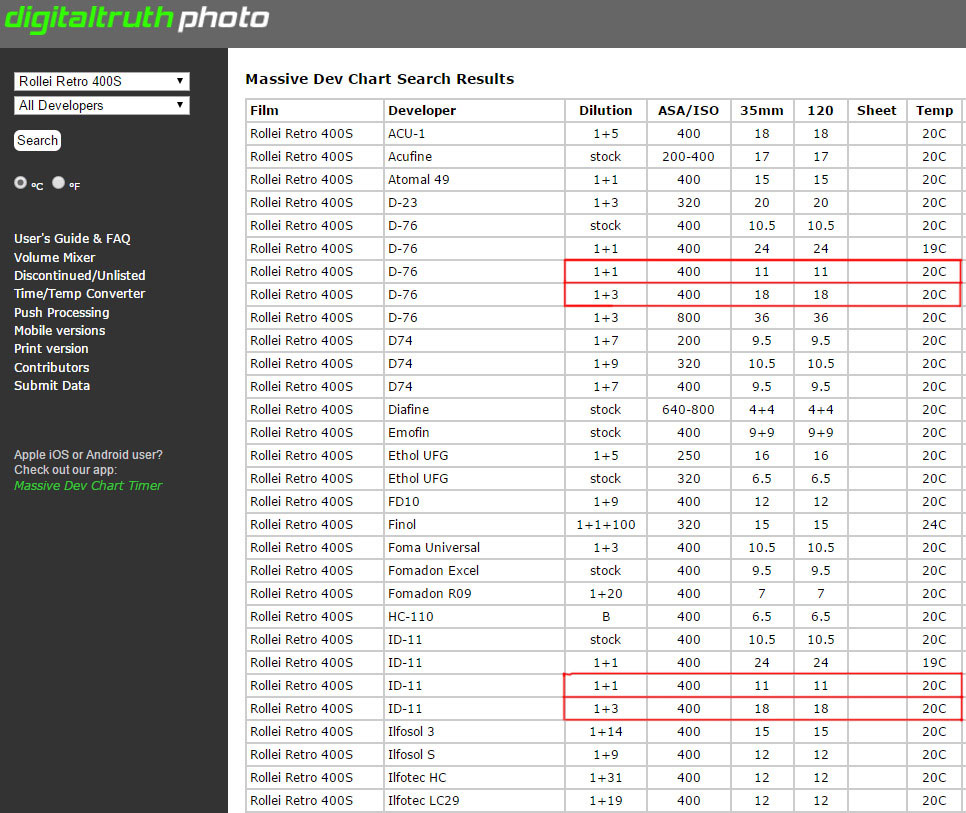Select the °F temperature radio button
This screenshot has height=813, width=966.
(x=58, y=184)
